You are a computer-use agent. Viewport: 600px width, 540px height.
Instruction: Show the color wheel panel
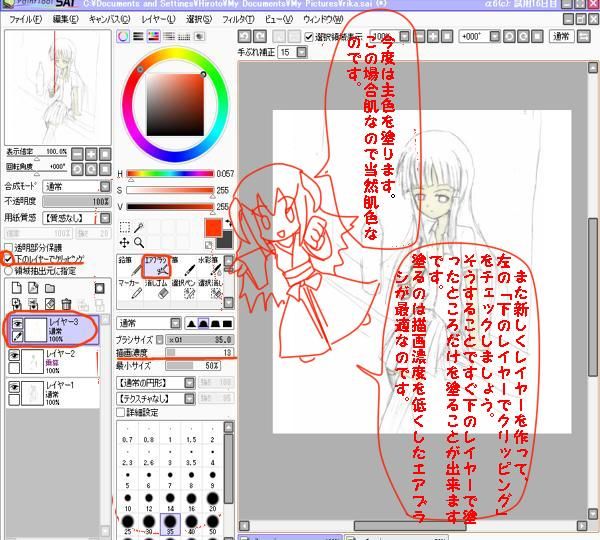click(x=123, y=36)
